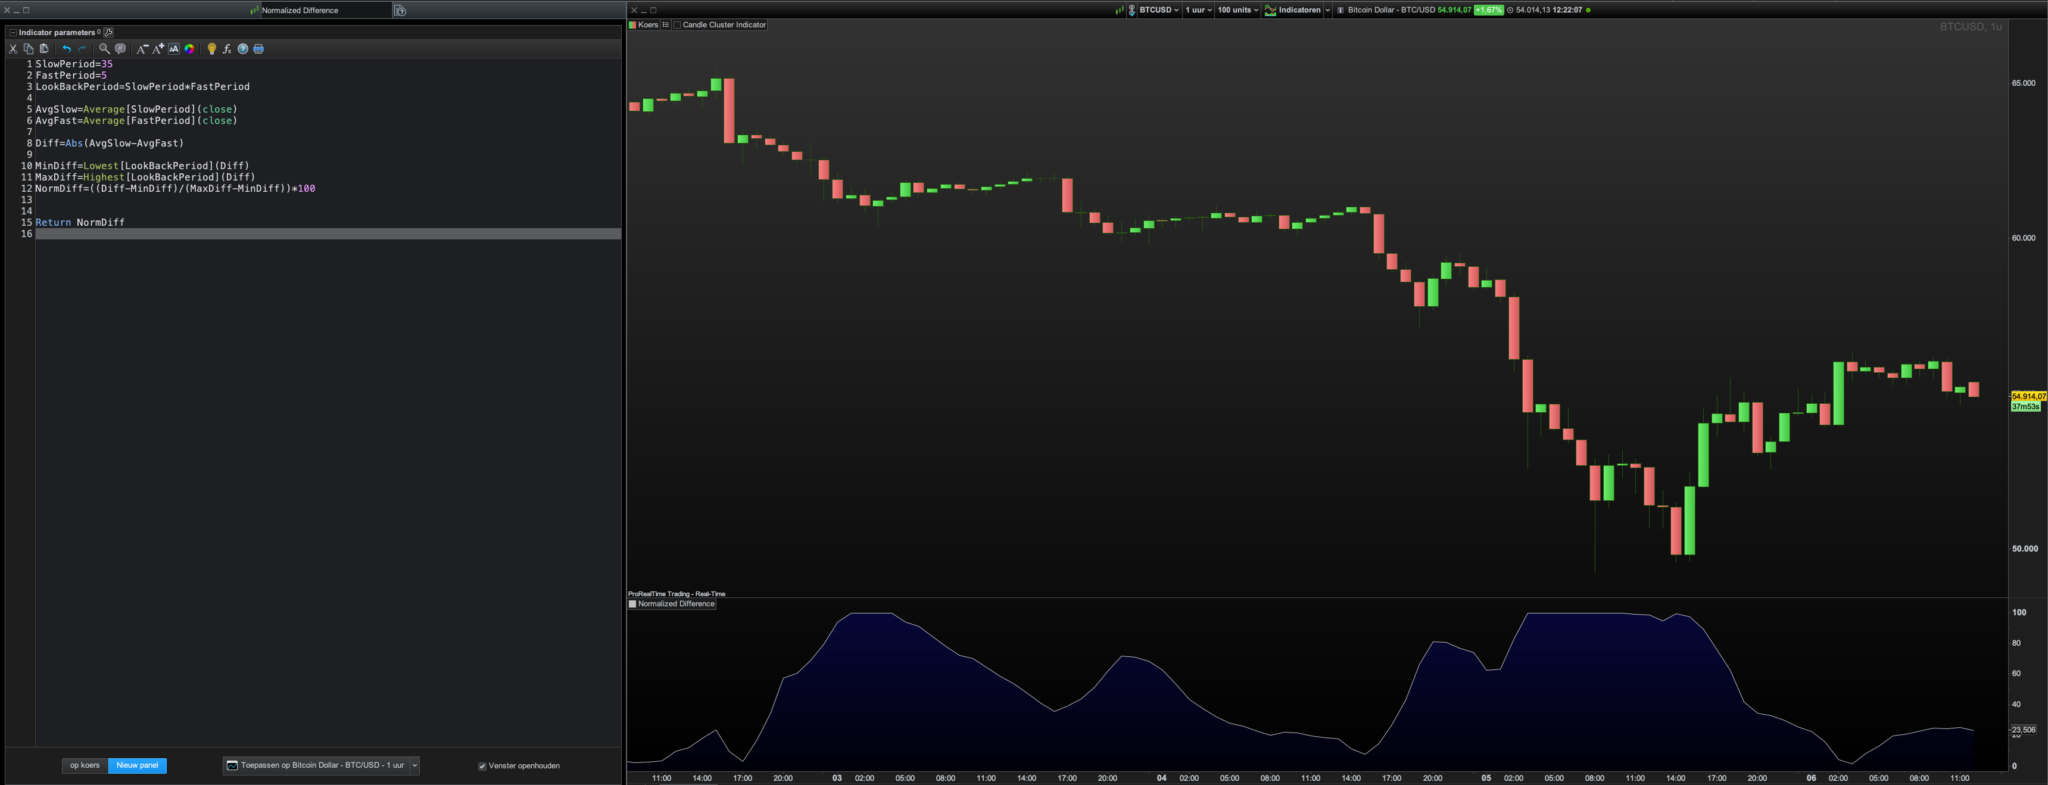Click info icon before Bitcoin Dollar title
Viewport: 2048px width, 785px height.
(1340, 10)
